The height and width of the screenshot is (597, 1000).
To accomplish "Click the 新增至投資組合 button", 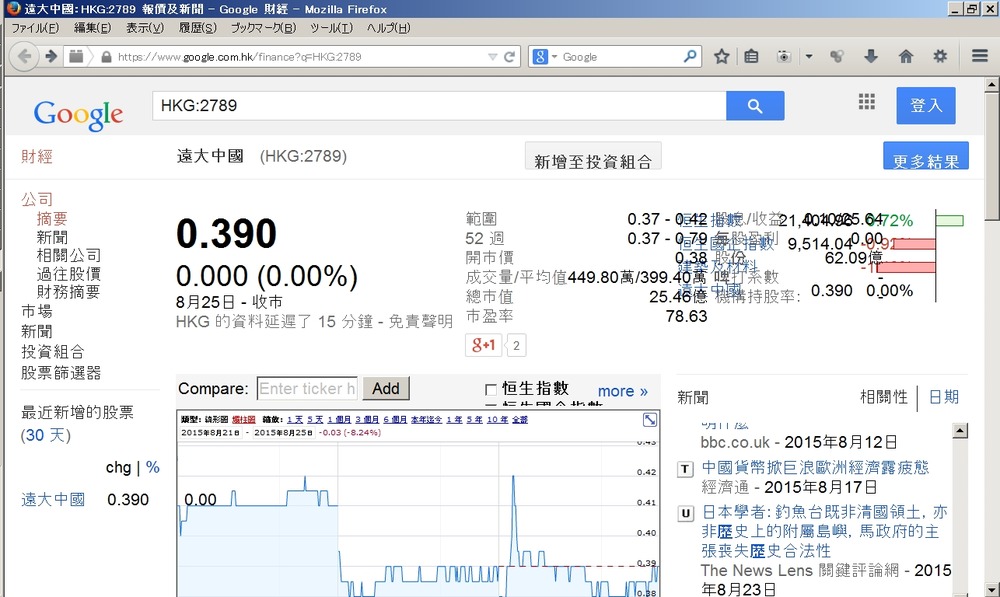I will point(593,156).
